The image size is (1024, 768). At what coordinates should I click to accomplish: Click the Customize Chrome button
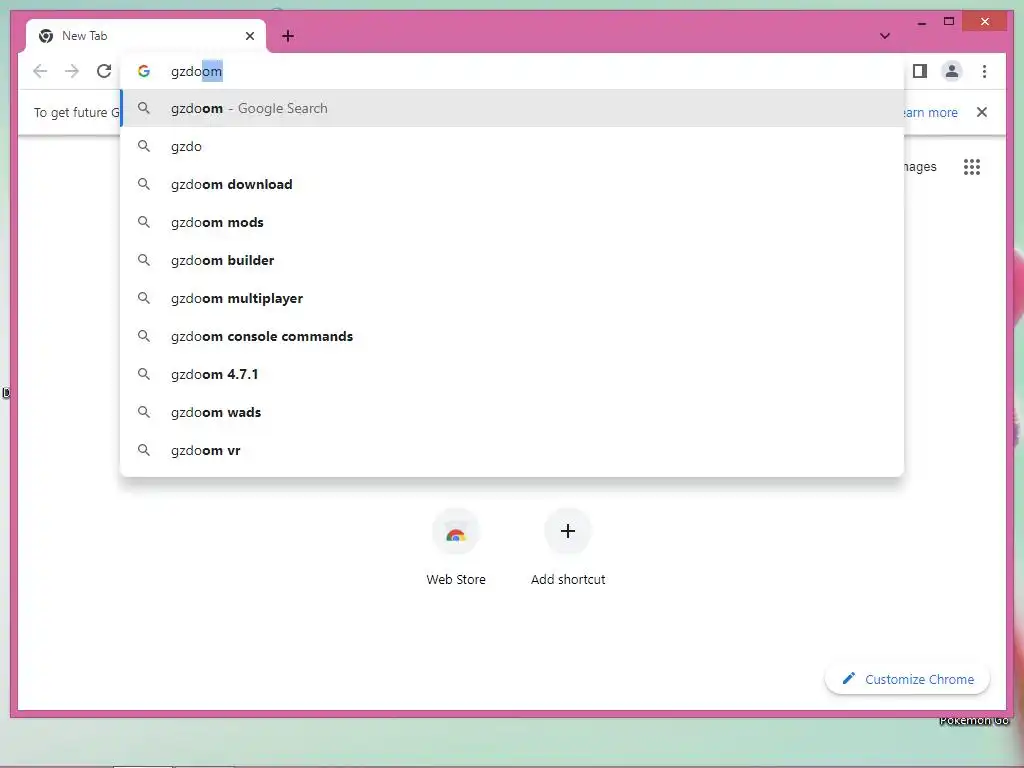pos(907,679)
